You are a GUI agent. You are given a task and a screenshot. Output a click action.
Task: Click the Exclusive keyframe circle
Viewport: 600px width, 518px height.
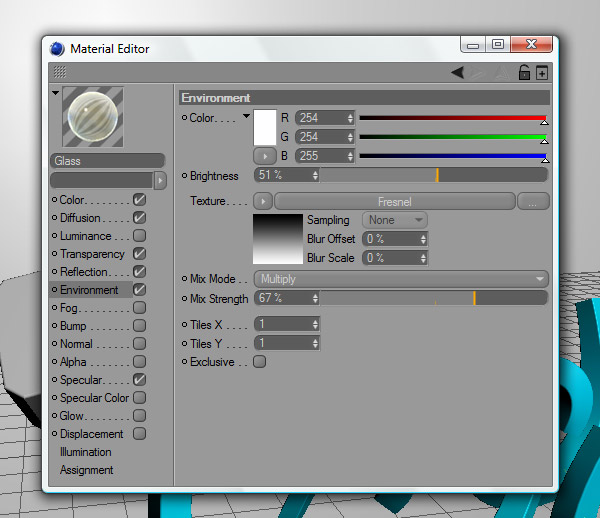[184, 361]
